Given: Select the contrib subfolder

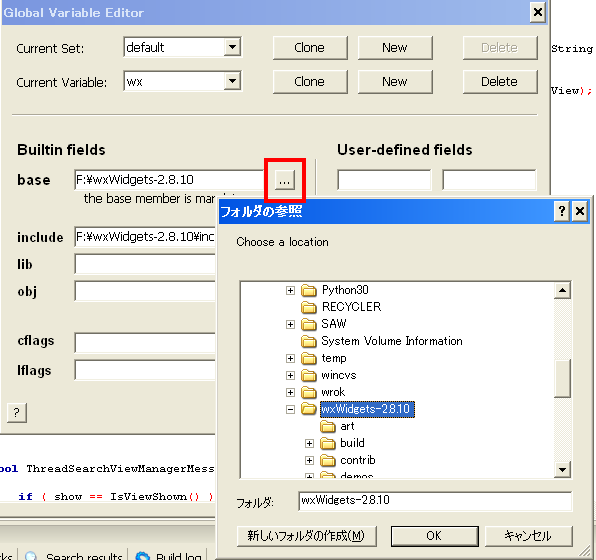Looking at the screenshot, I should 358,460.
